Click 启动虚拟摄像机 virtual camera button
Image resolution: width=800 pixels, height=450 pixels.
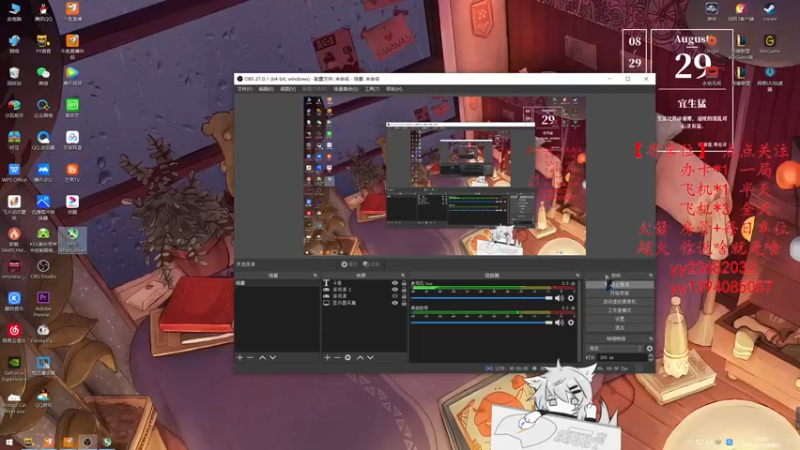pyautogui.click(x=619, y=302)
